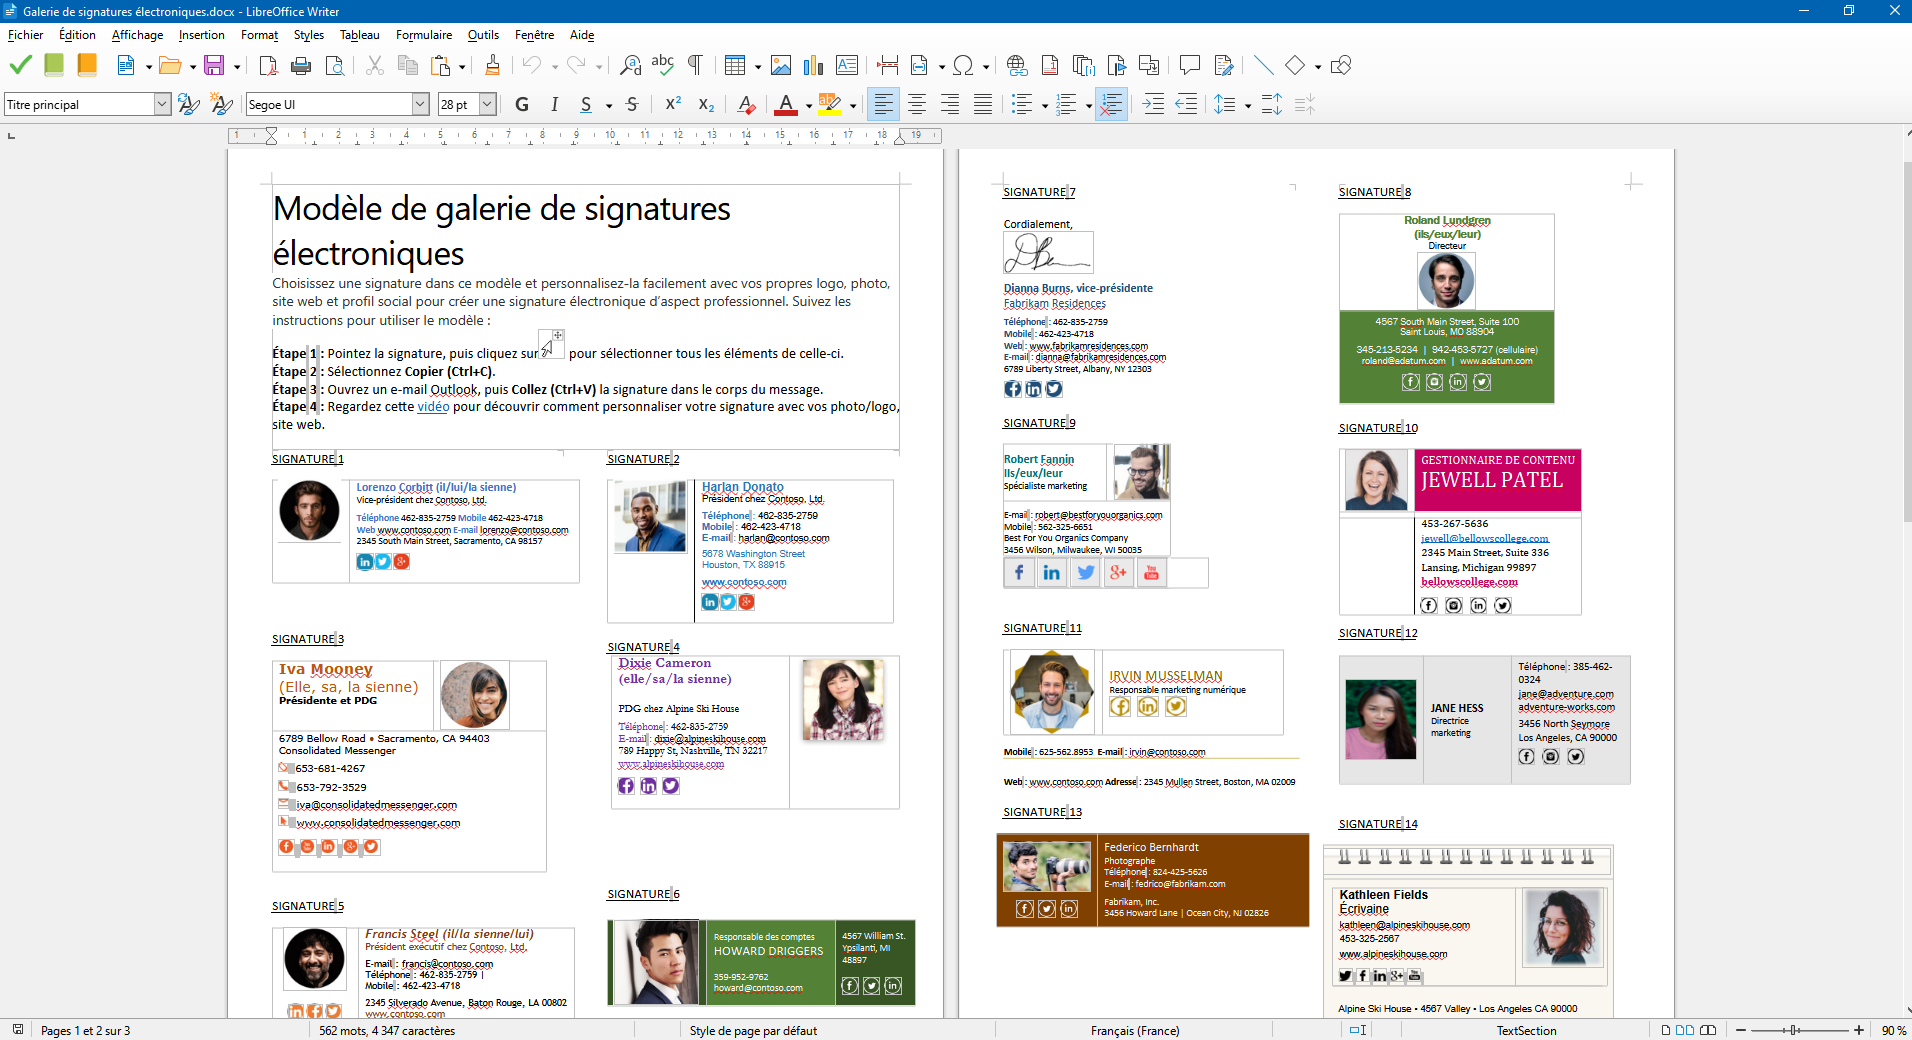Image resolution: width=1912 pixels, height=1040 pixels.
Task: Open font size dropdown 28 pt
Action: [x=487, y=104]
